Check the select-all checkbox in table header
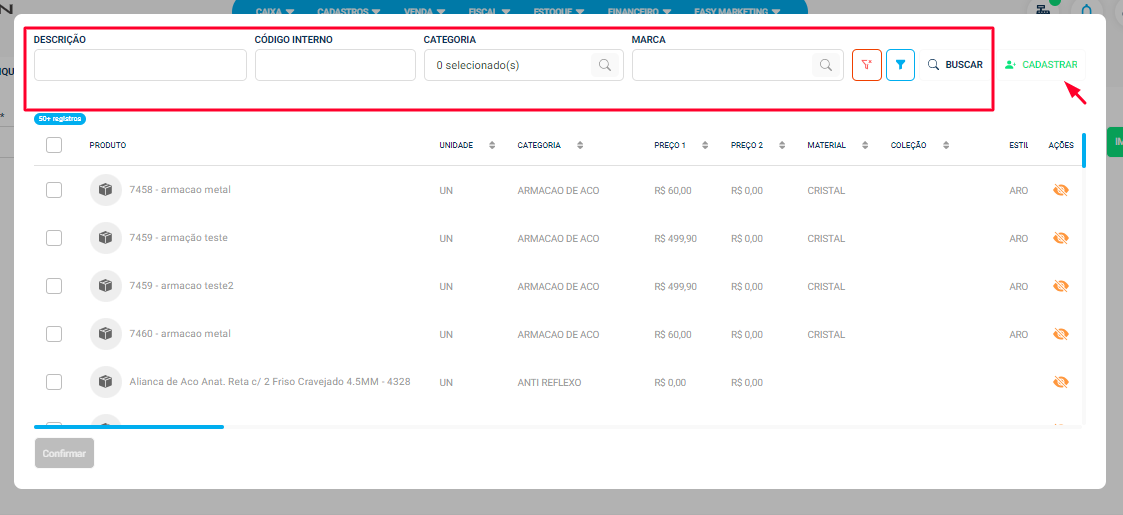The width and height of the screenshot is (1123, 515). 54,145
